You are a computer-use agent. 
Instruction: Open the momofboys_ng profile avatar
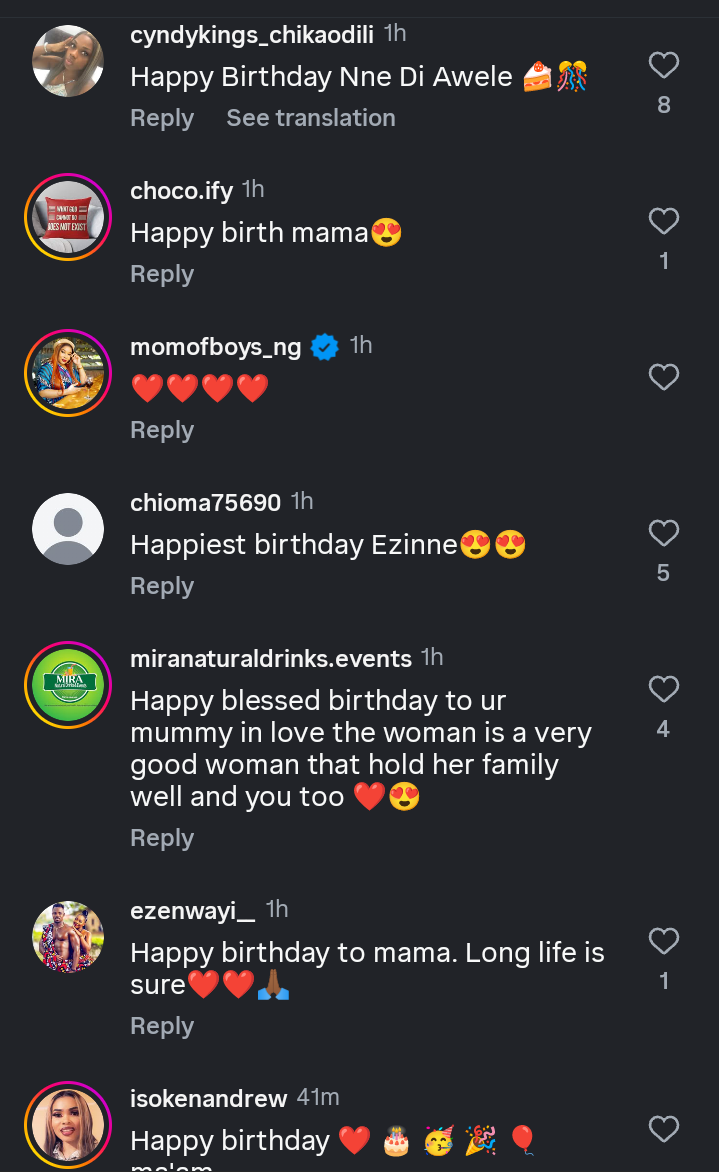pos(68,373)
